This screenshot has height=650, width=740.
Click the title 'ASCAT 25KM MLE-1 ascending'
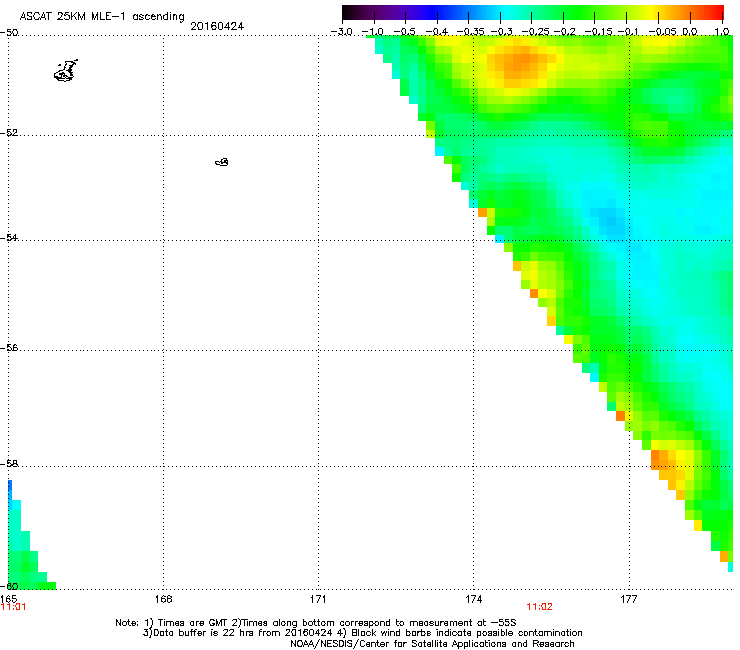pos(102,17)
